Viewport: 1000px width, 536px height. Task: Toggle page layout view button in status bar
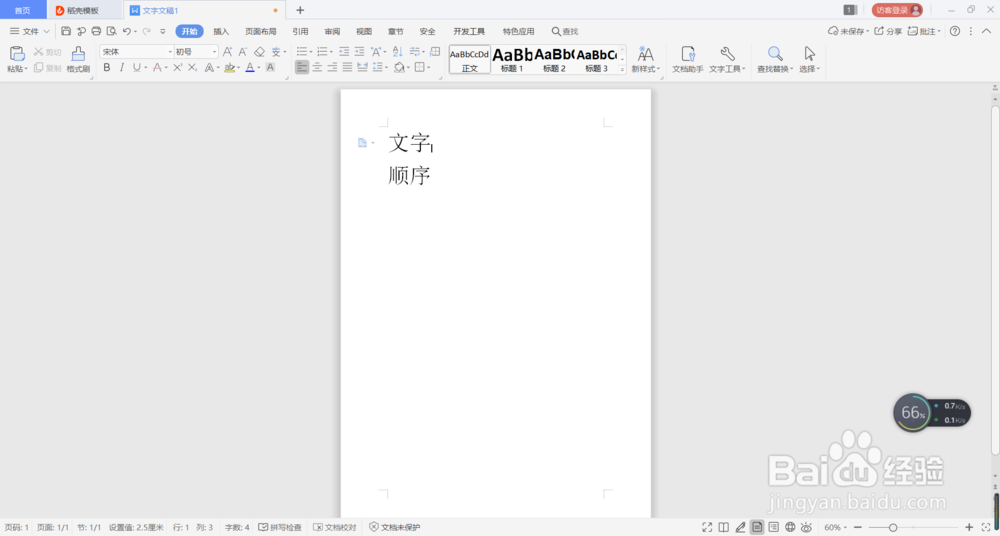pyautogui.click(x=757, y=527)
